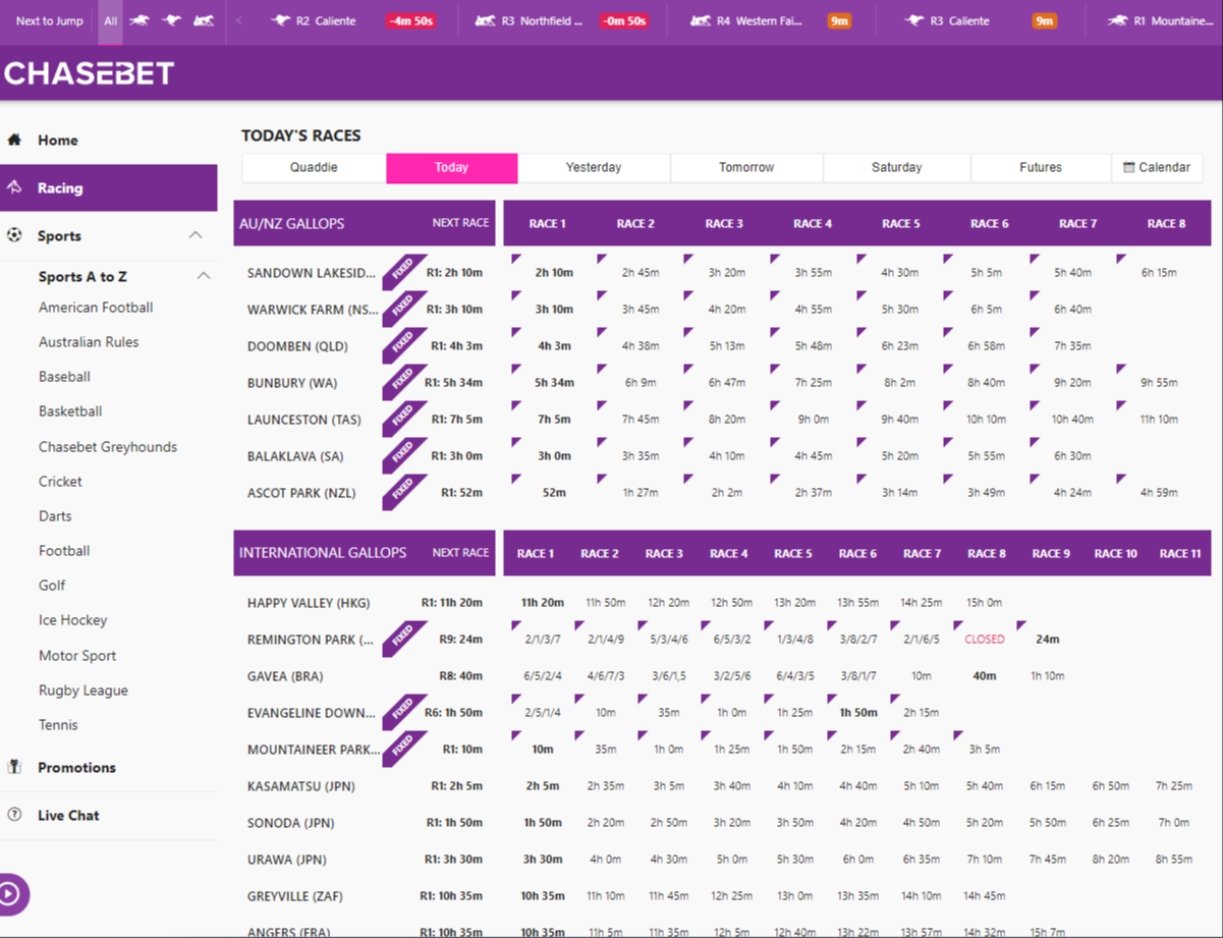Viewport: 1223px width, 938px height.
Task: Open the Futures tab
Action: (1041, 167)
